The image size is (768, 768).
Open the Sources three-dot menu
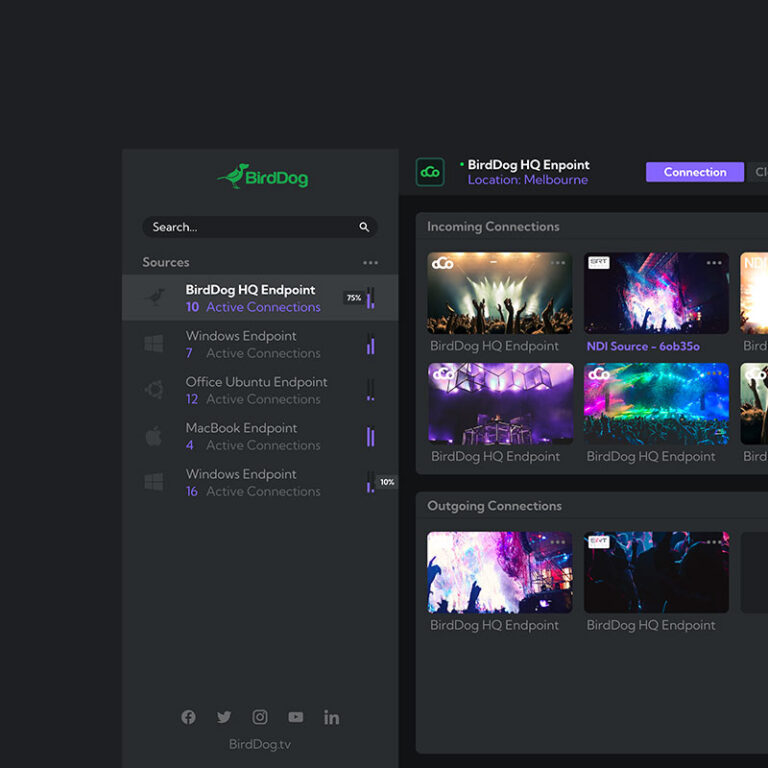(x=370, y=263)
